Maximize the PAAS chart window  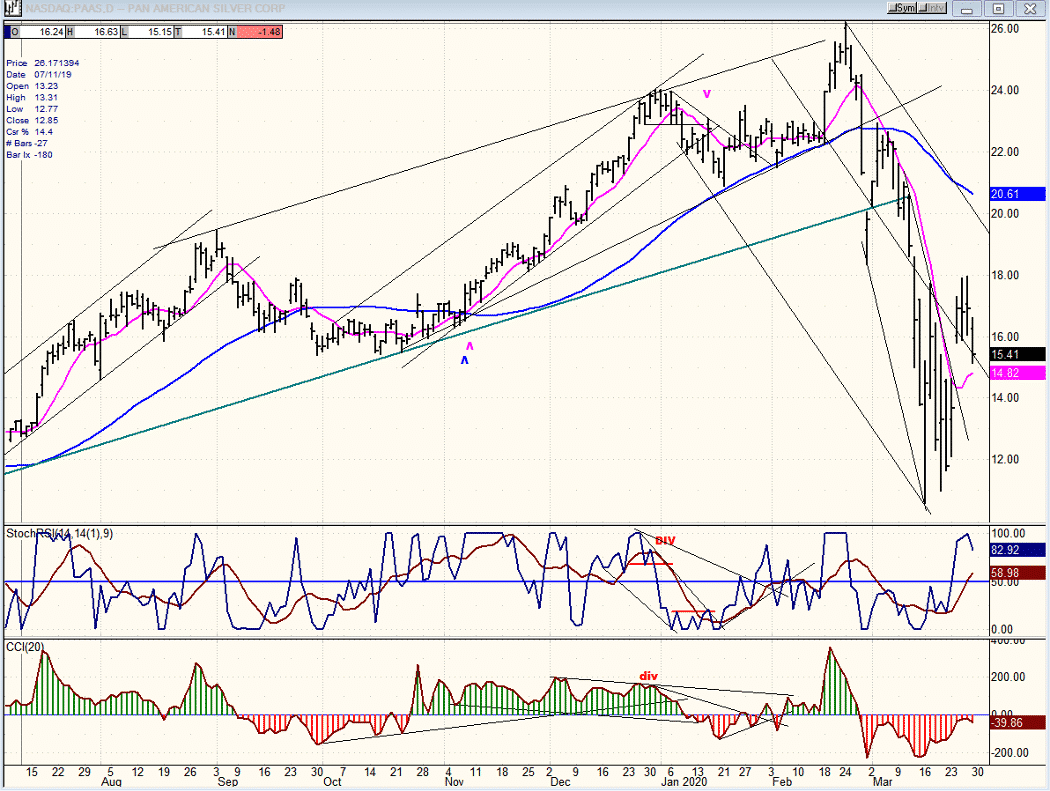(x=998, y=9)
